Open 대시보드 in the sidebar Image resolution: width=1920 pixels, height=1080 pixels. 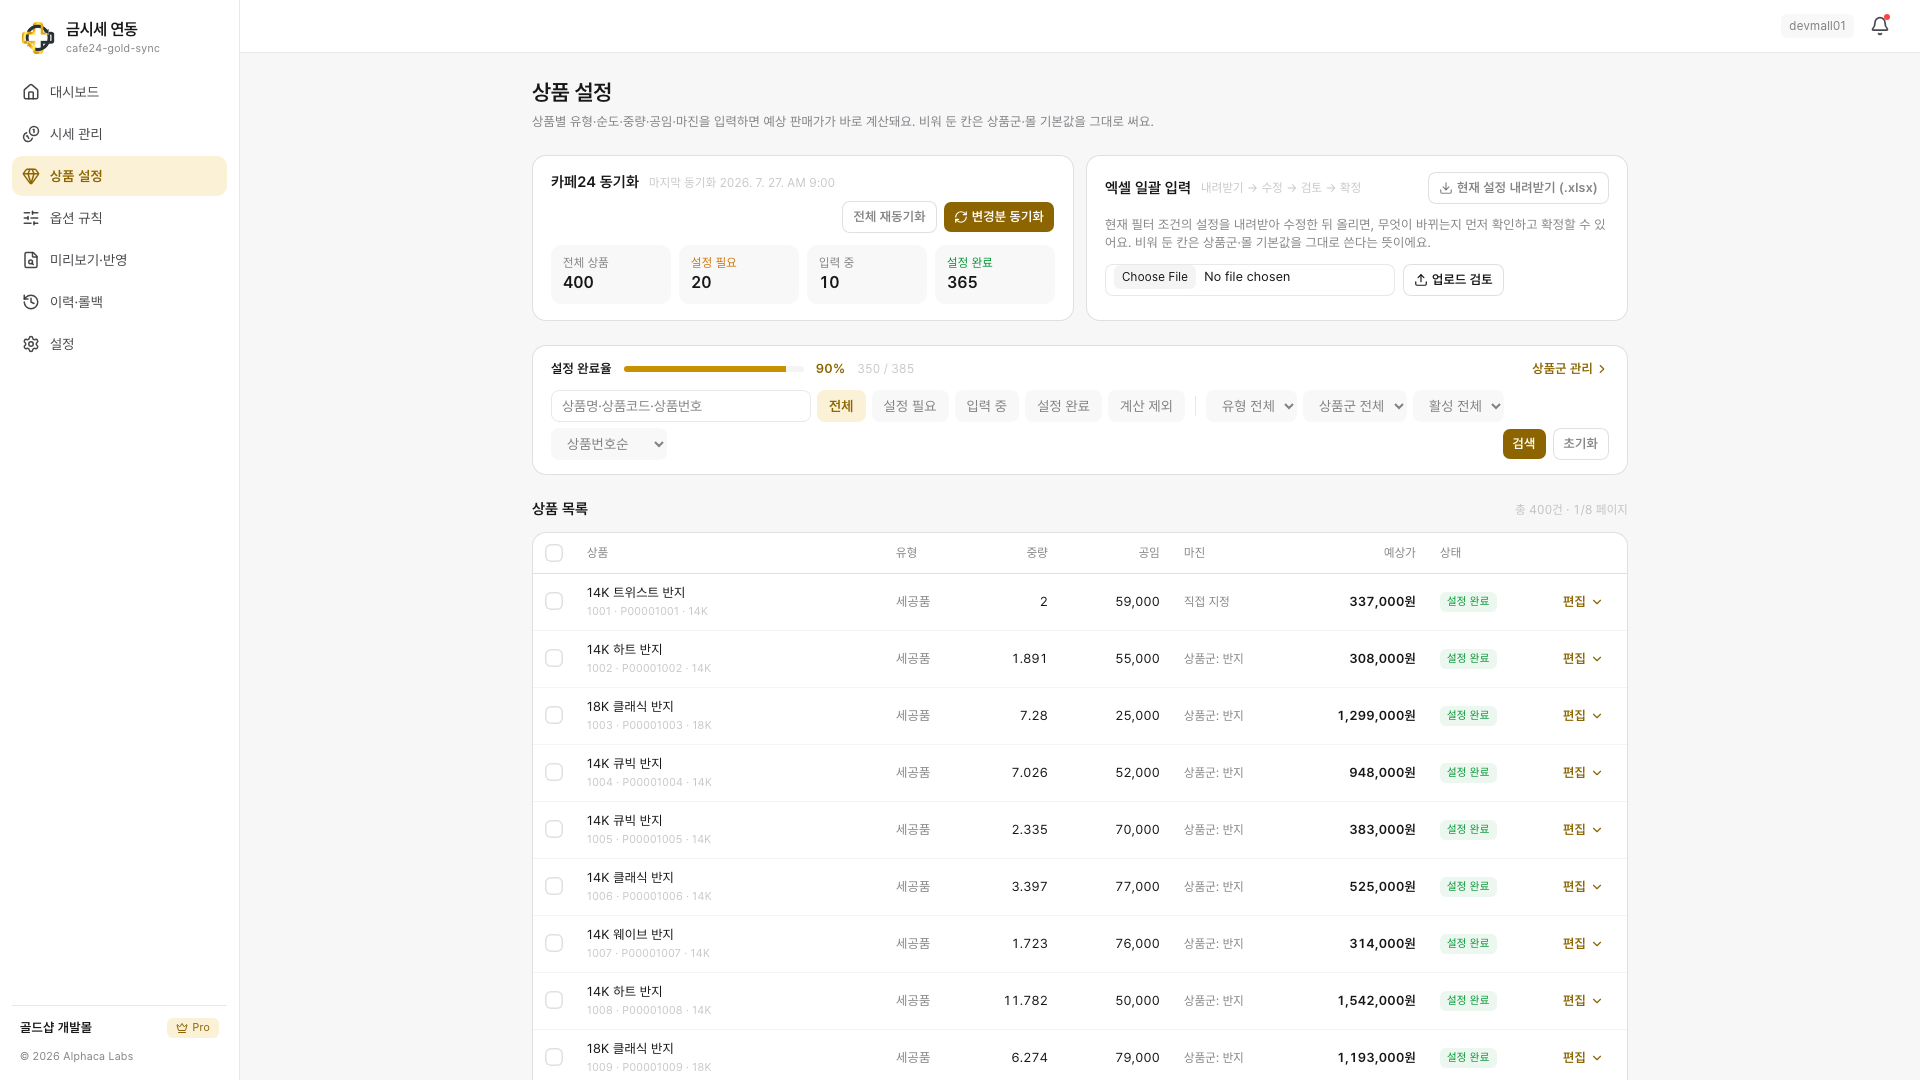point(119,92)
